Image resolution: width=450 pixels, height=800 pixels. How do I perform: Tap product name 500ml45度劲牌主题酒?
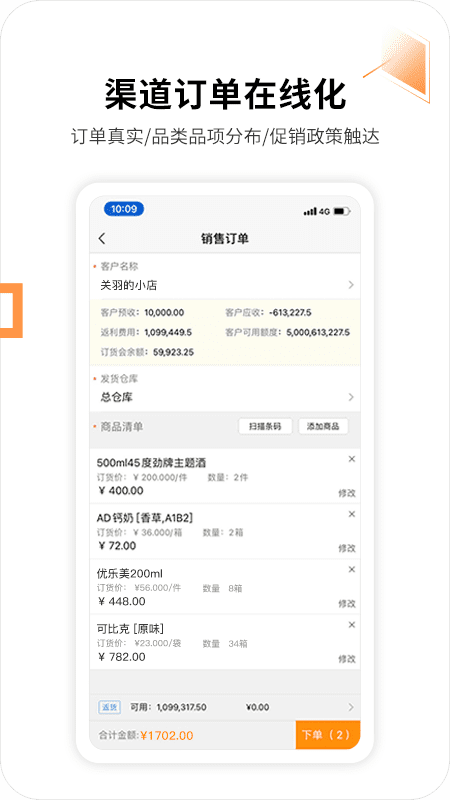(152, 463)
